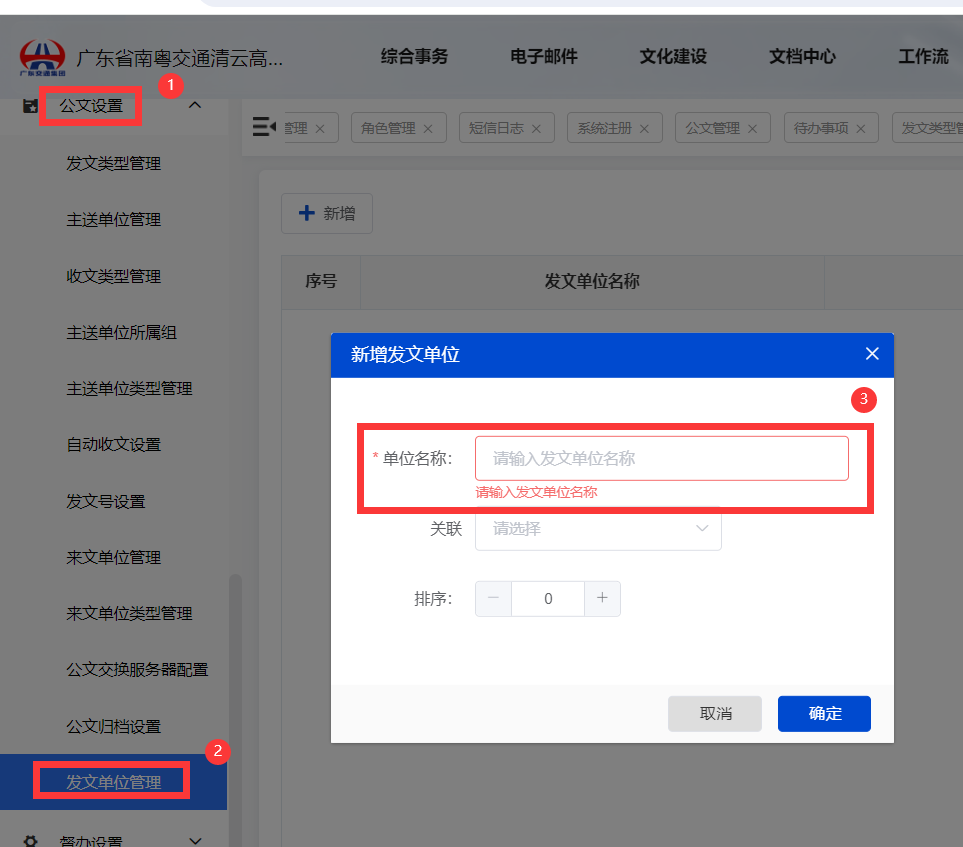The image size is (963, 847).
Task: Open 来文单位管理 in the sidebar
Action: click(x=114, y=558)
